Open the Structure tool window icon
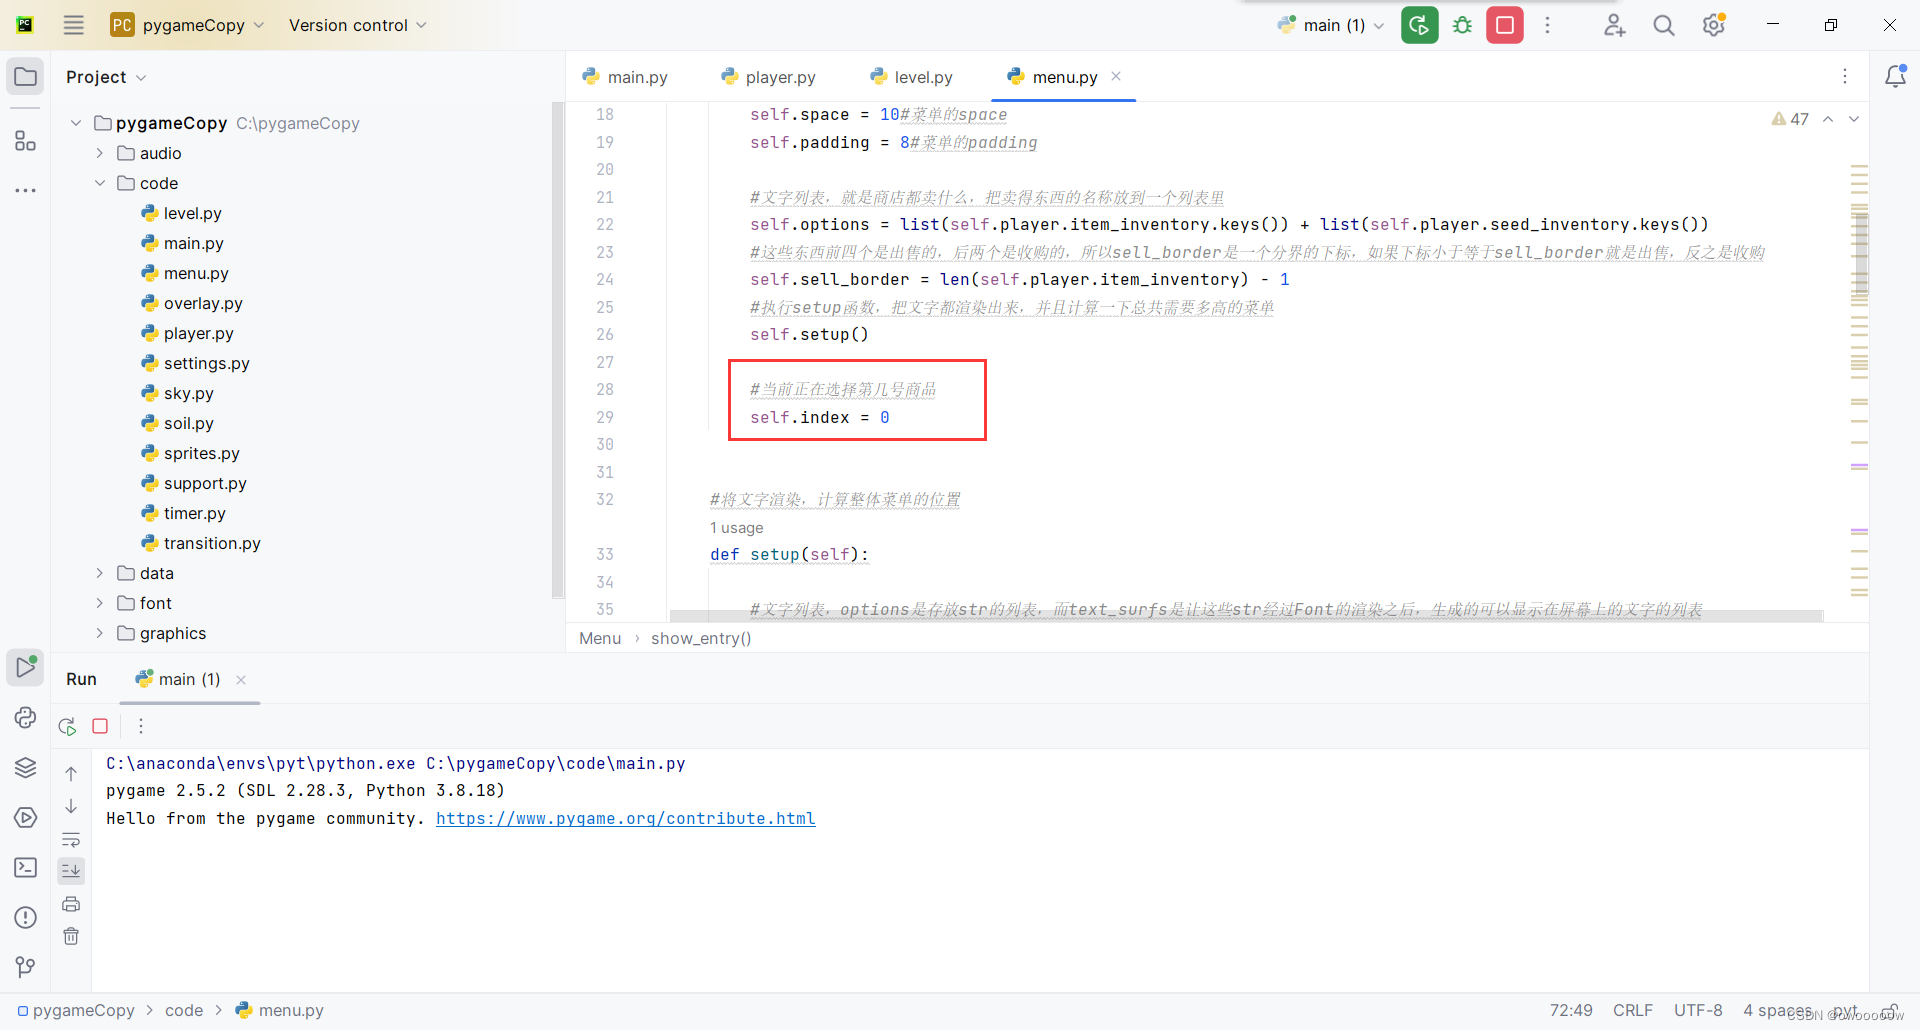 tap(25, 141)
